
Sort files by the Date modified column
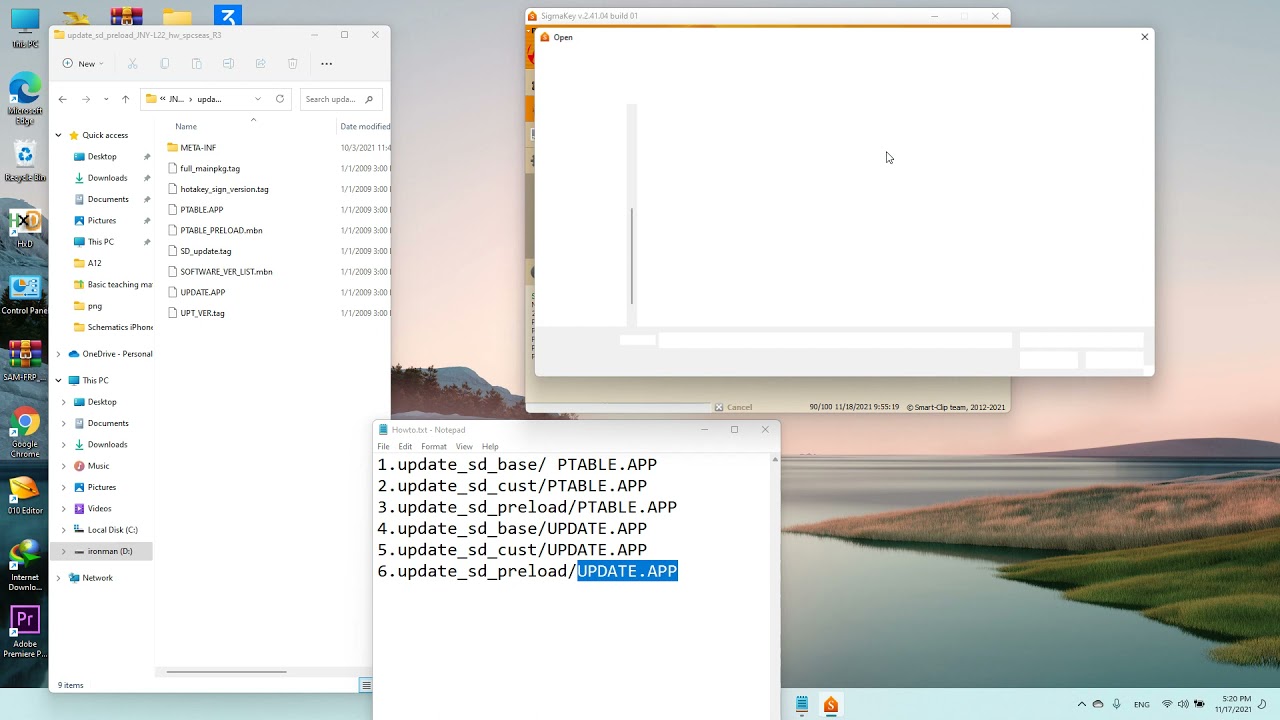click(x=364, y=126)
